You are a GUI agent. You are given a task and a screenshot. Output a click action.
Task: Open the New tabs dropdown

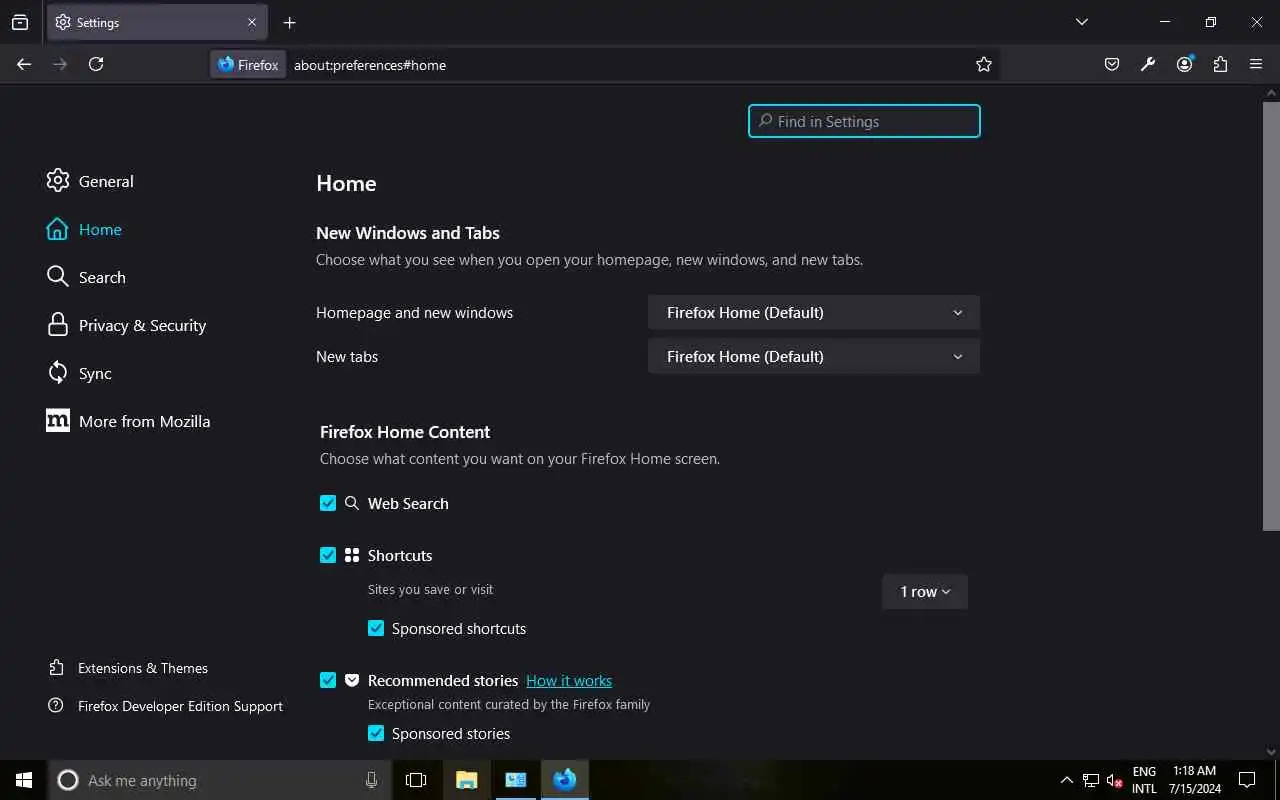814,356
